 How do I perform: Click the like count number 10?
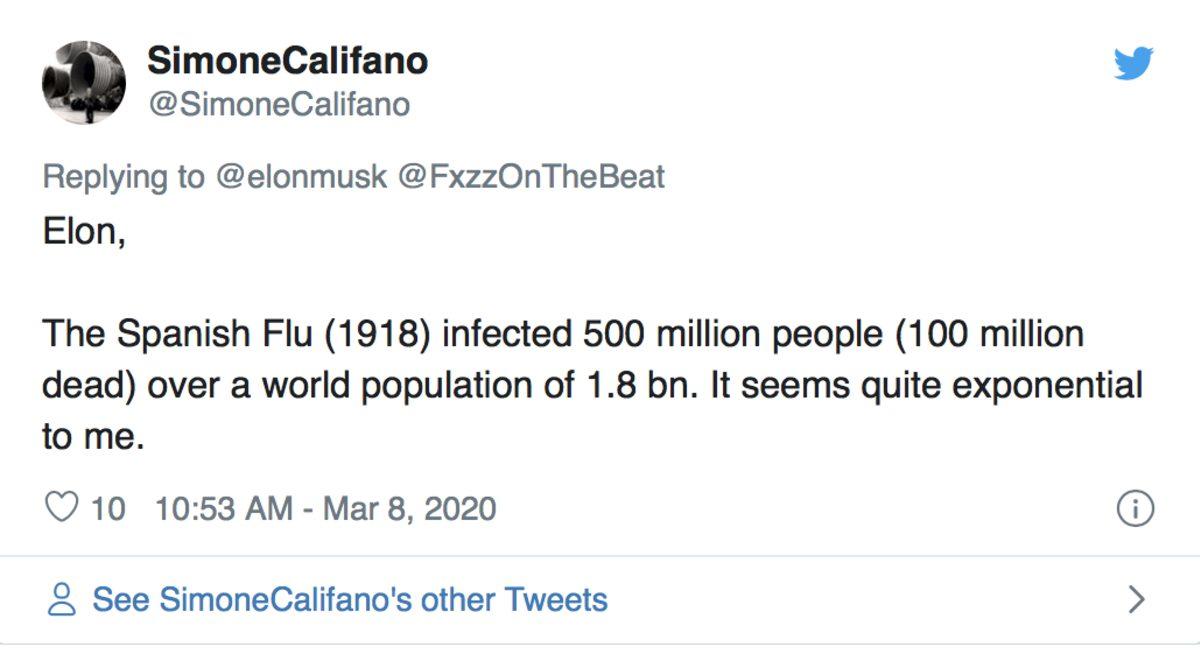tap(108, 509)
